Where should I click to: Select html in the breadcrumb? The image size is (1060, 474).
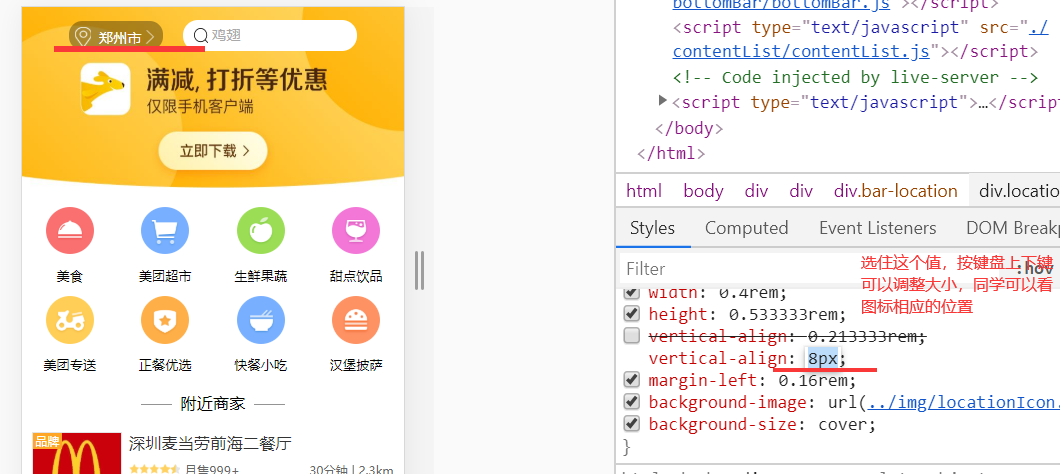[x=644, y=191]
